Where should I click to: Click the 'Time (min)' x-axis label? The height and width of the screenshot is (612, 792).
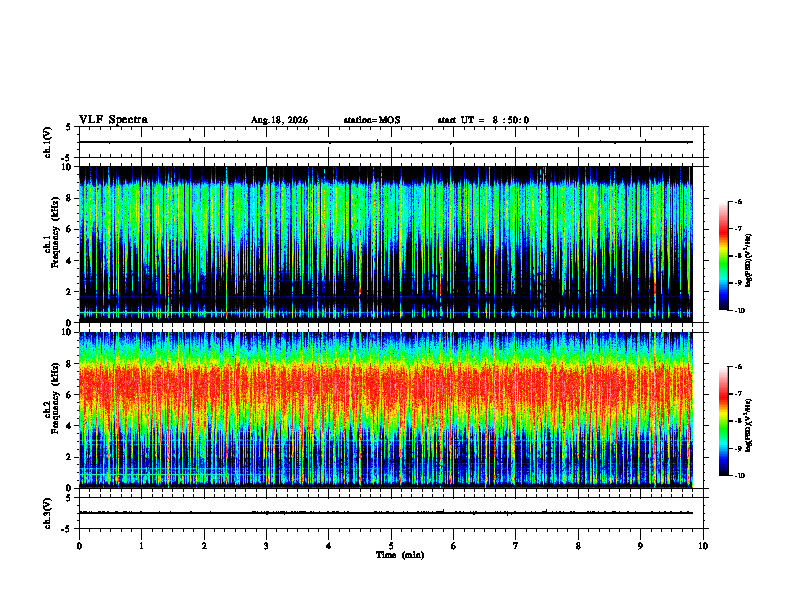400,555
